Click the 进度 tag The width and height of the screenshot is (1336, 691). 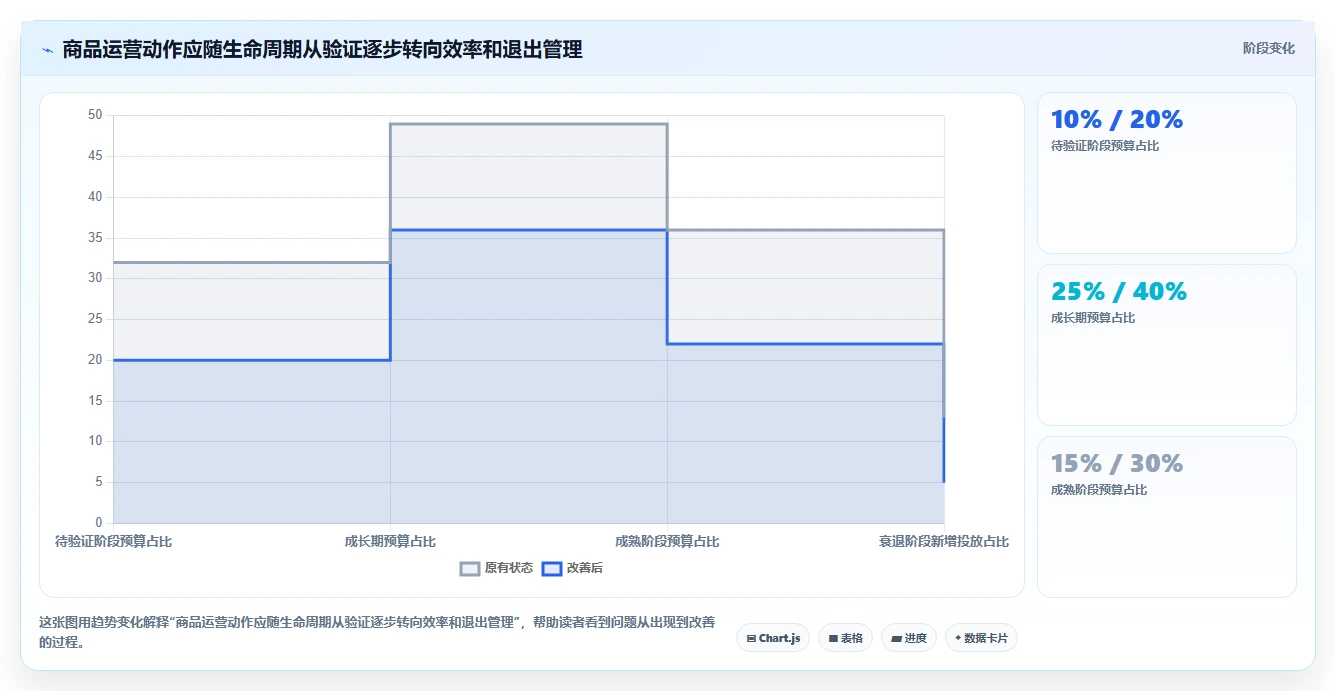coord(909,638)
